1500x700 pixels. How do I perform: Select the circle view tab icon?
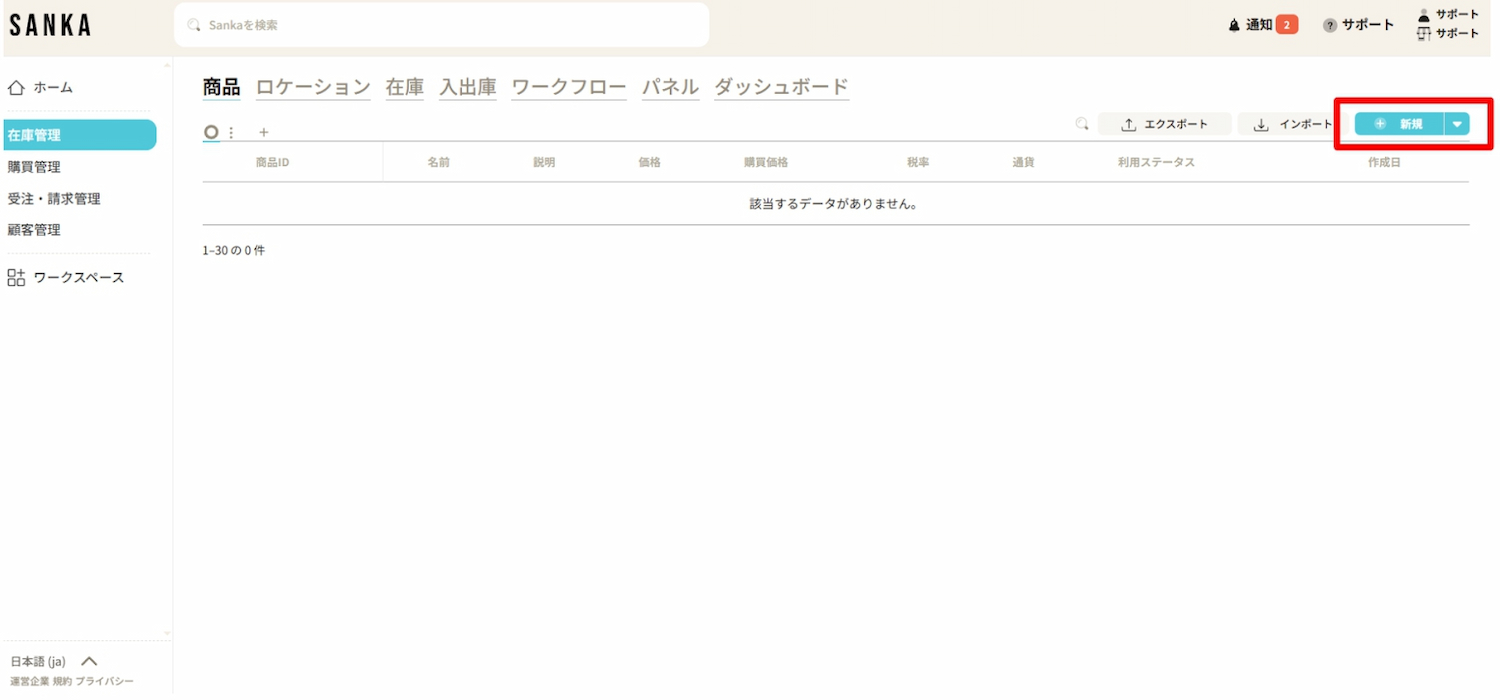[x=211, y=132]
